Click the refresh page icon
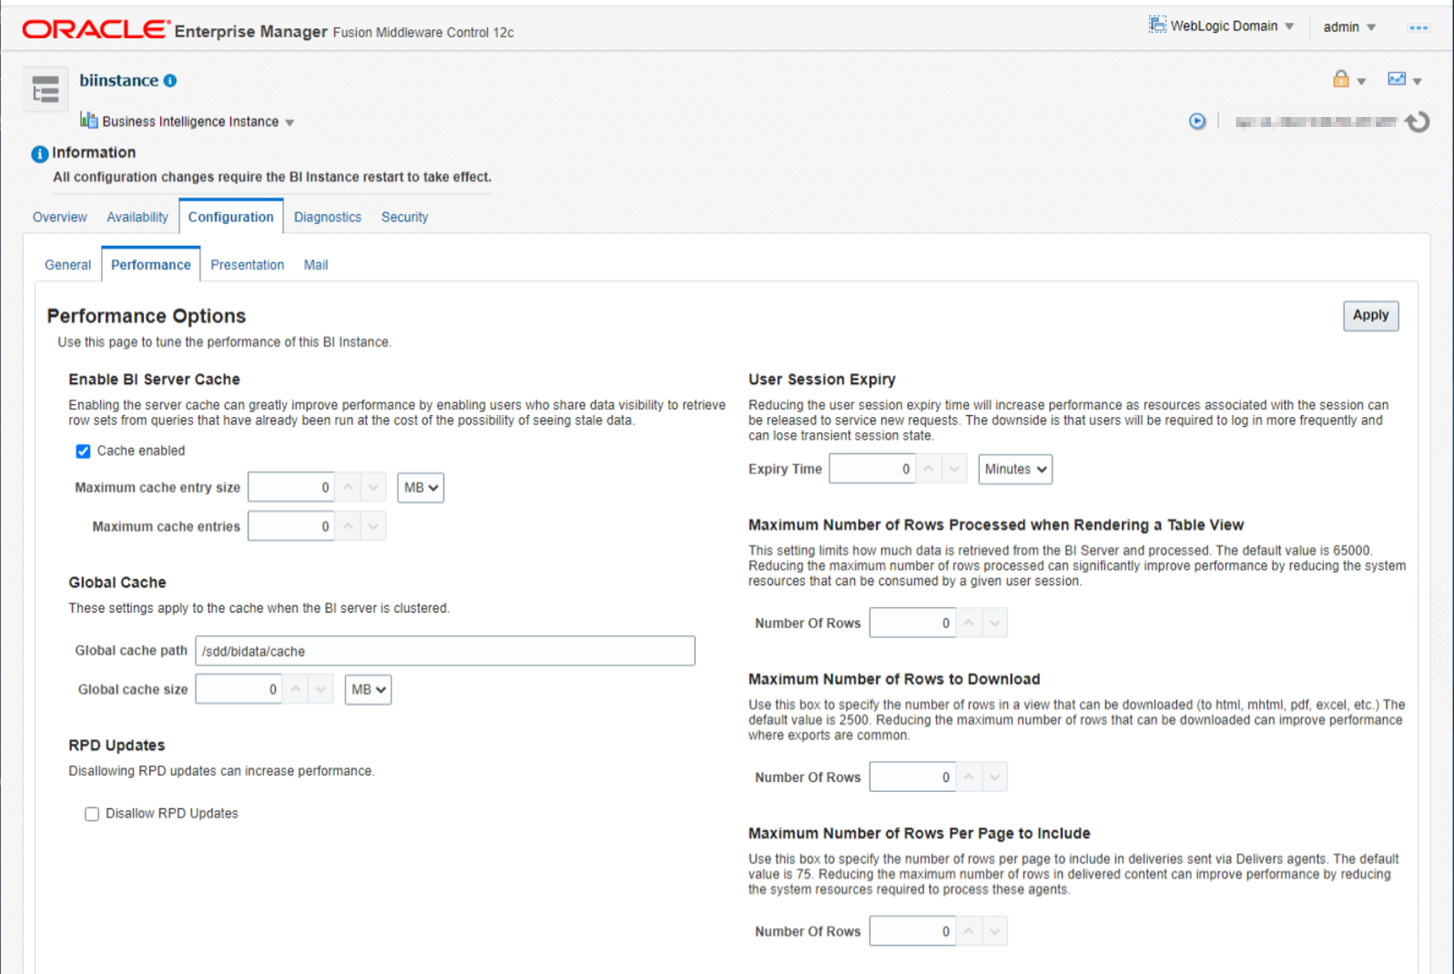The height and width of the screenshot is (974, 1454). click(x=1417, y=122)
